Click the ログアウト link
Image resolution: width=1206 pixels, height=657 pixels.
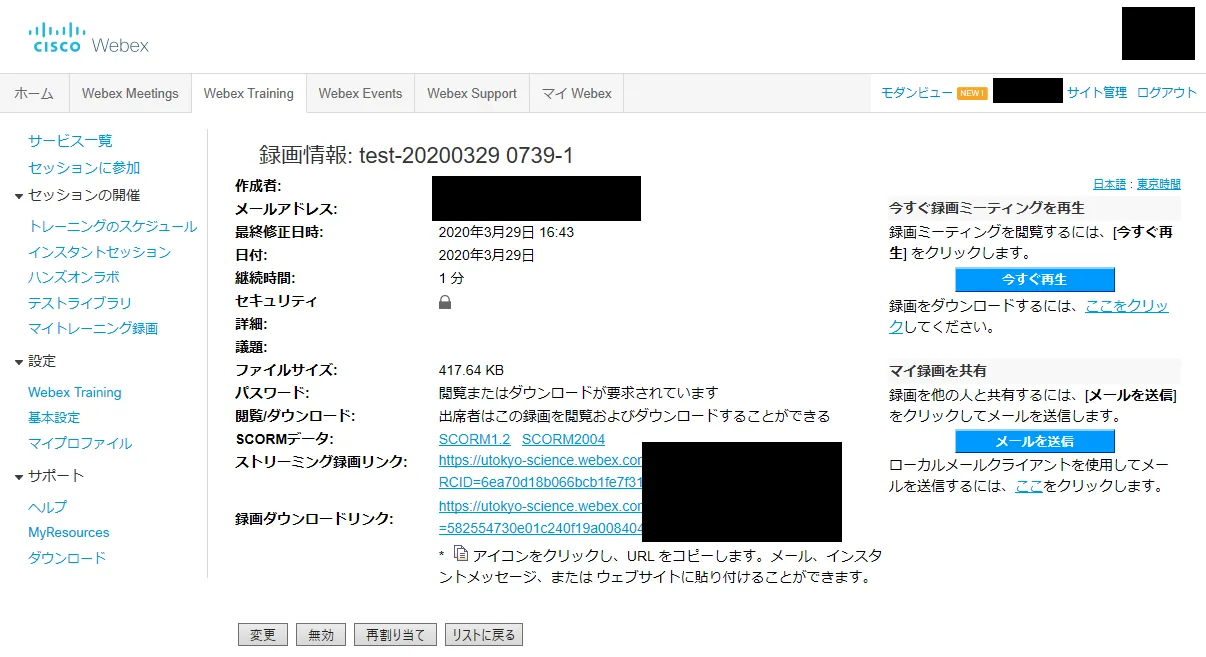(1166, 92)
